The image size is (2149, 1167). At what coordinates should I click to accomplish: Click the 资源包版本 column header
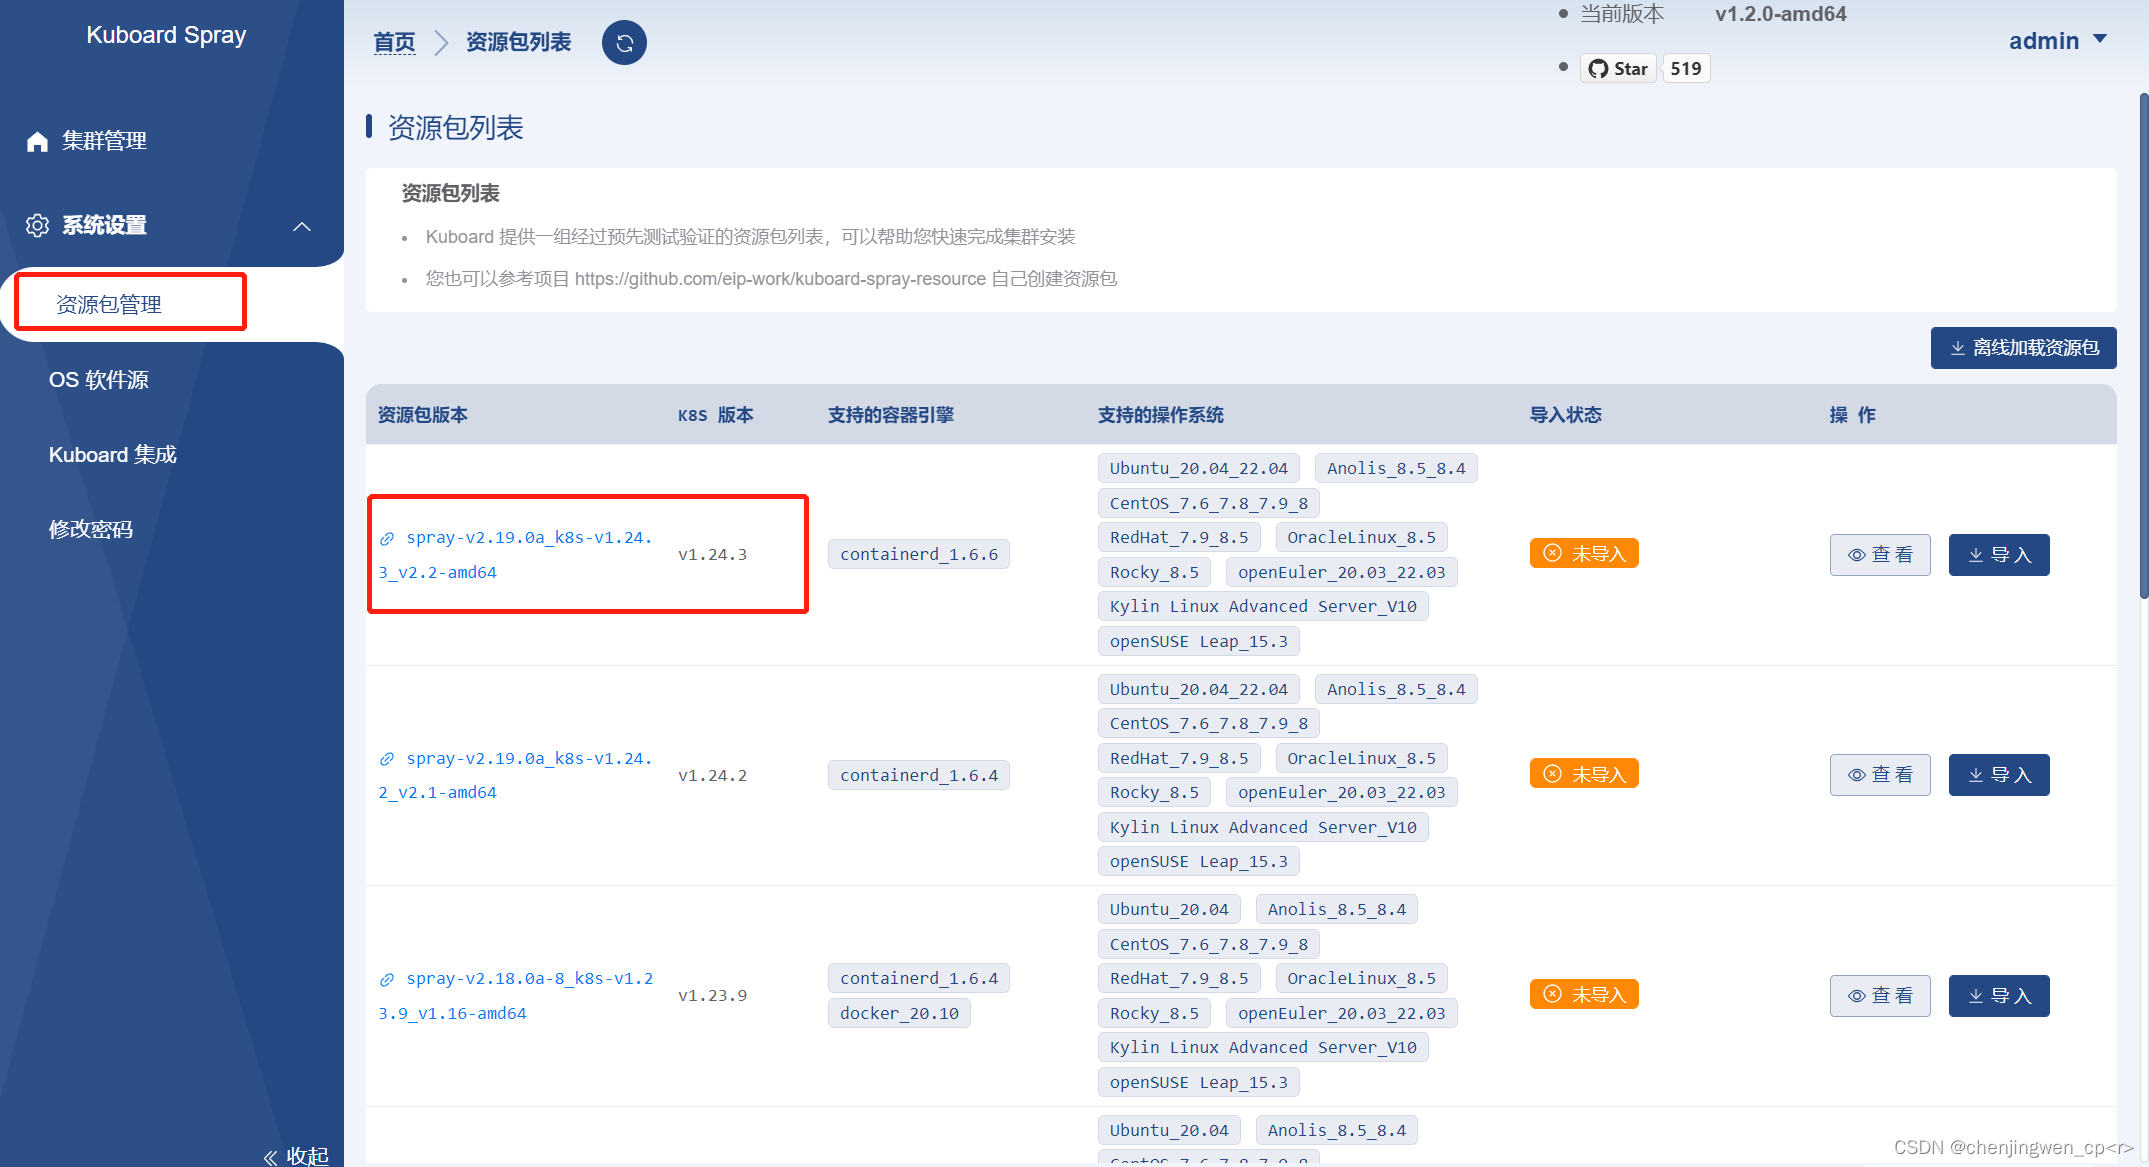tap(422, 415)
